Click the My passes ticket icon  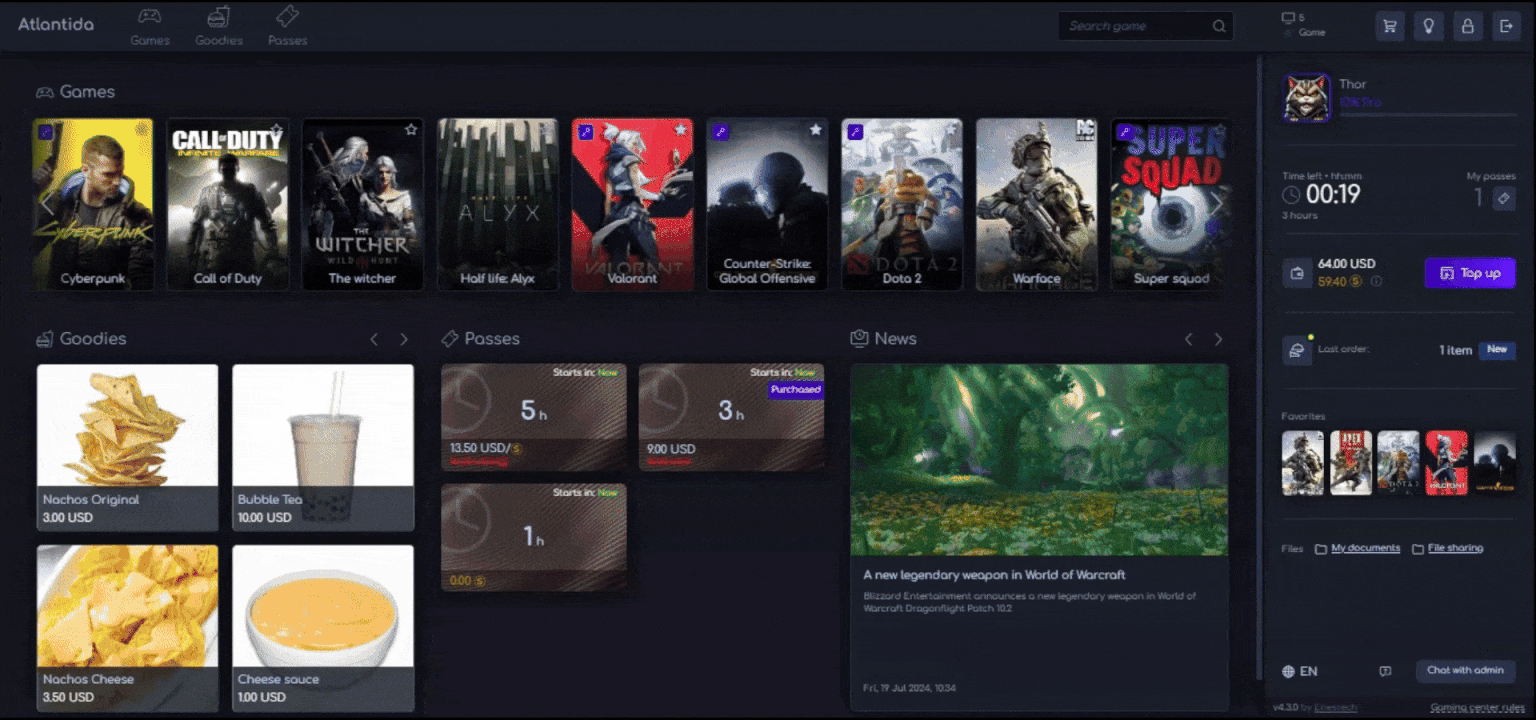1503,199
